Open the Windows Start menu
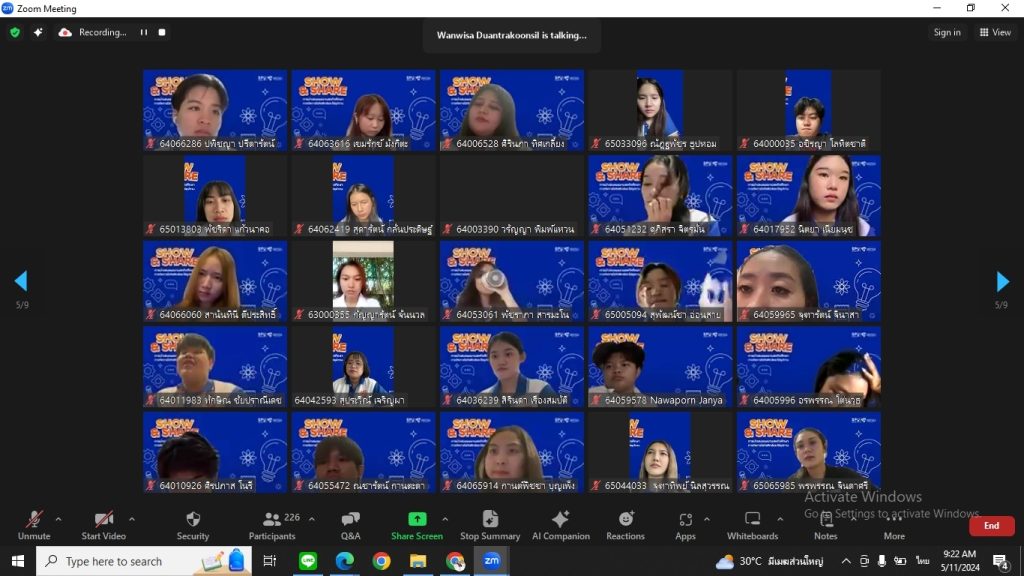 (18, 561)
